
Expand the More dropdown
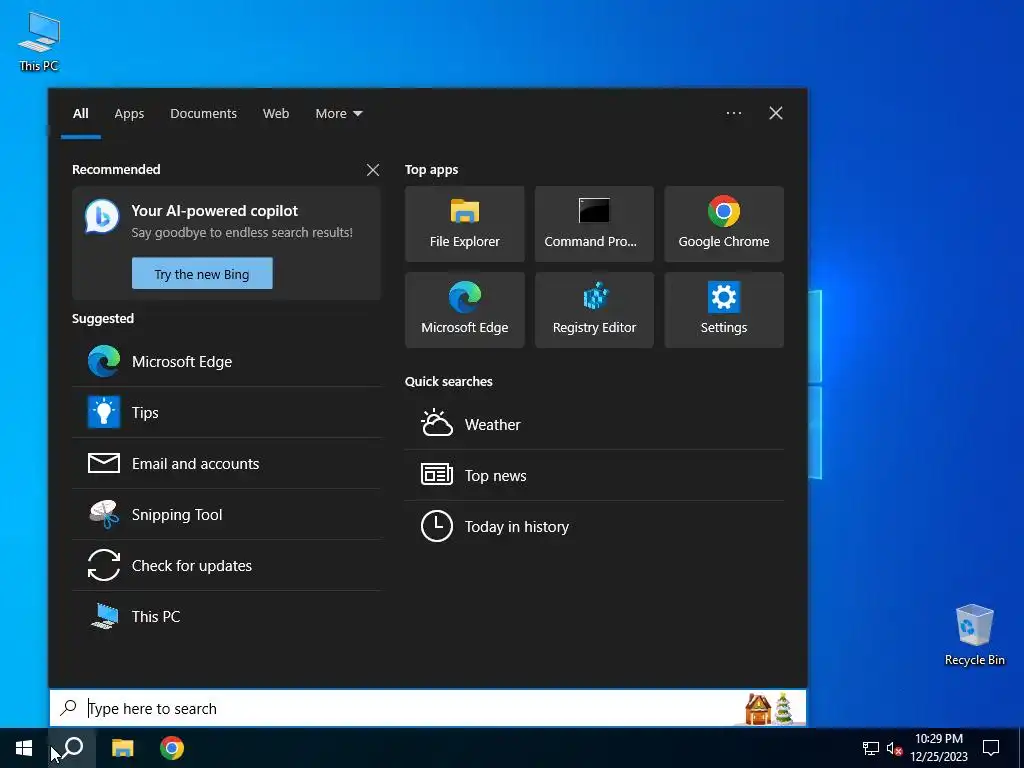point(338,114)
